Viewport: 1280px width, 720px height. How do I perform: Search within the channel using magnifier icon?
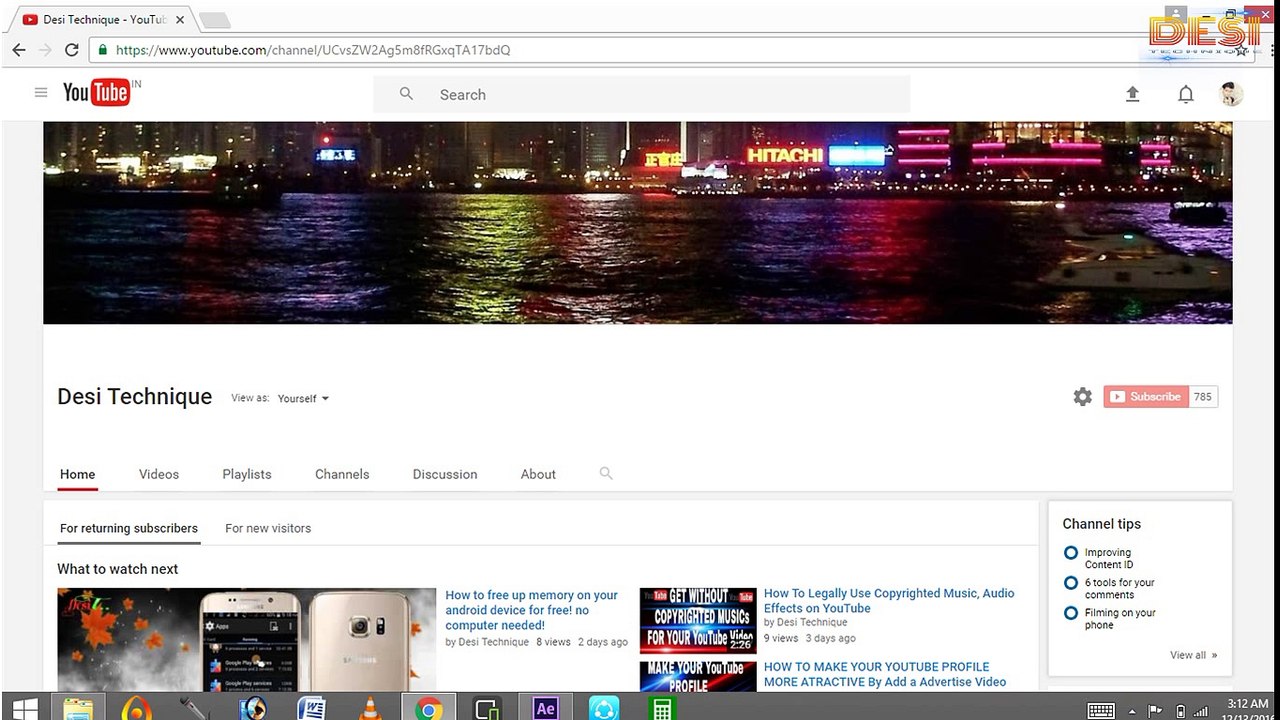click(x=606, y=474)
